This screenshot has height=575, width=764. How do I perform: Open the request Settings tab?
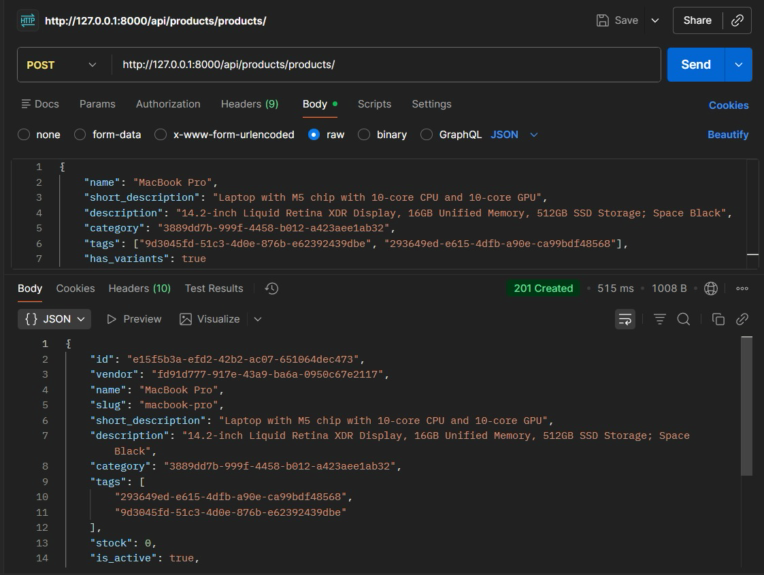click(432, 104)
